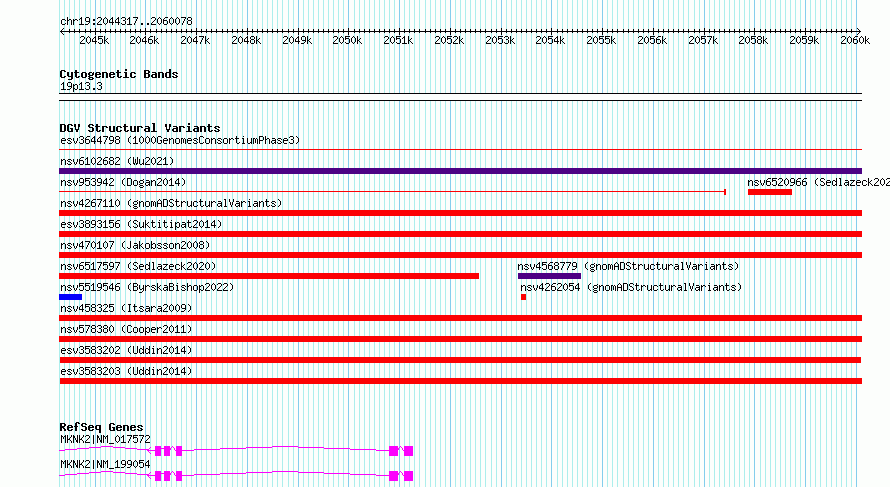Screen dimensions: 890x487
Task: Open variant nsv5519546 (ByrskaBishop2022) label
Action: (147, 287)
